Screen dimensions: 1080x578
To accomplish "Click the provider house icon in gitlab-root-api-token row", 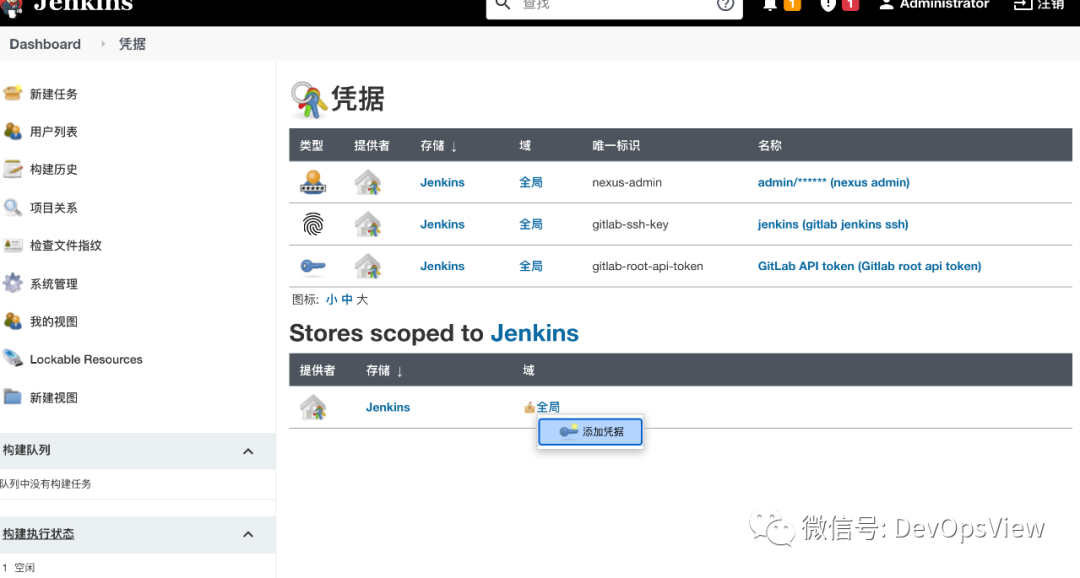I will pos(368,266).
